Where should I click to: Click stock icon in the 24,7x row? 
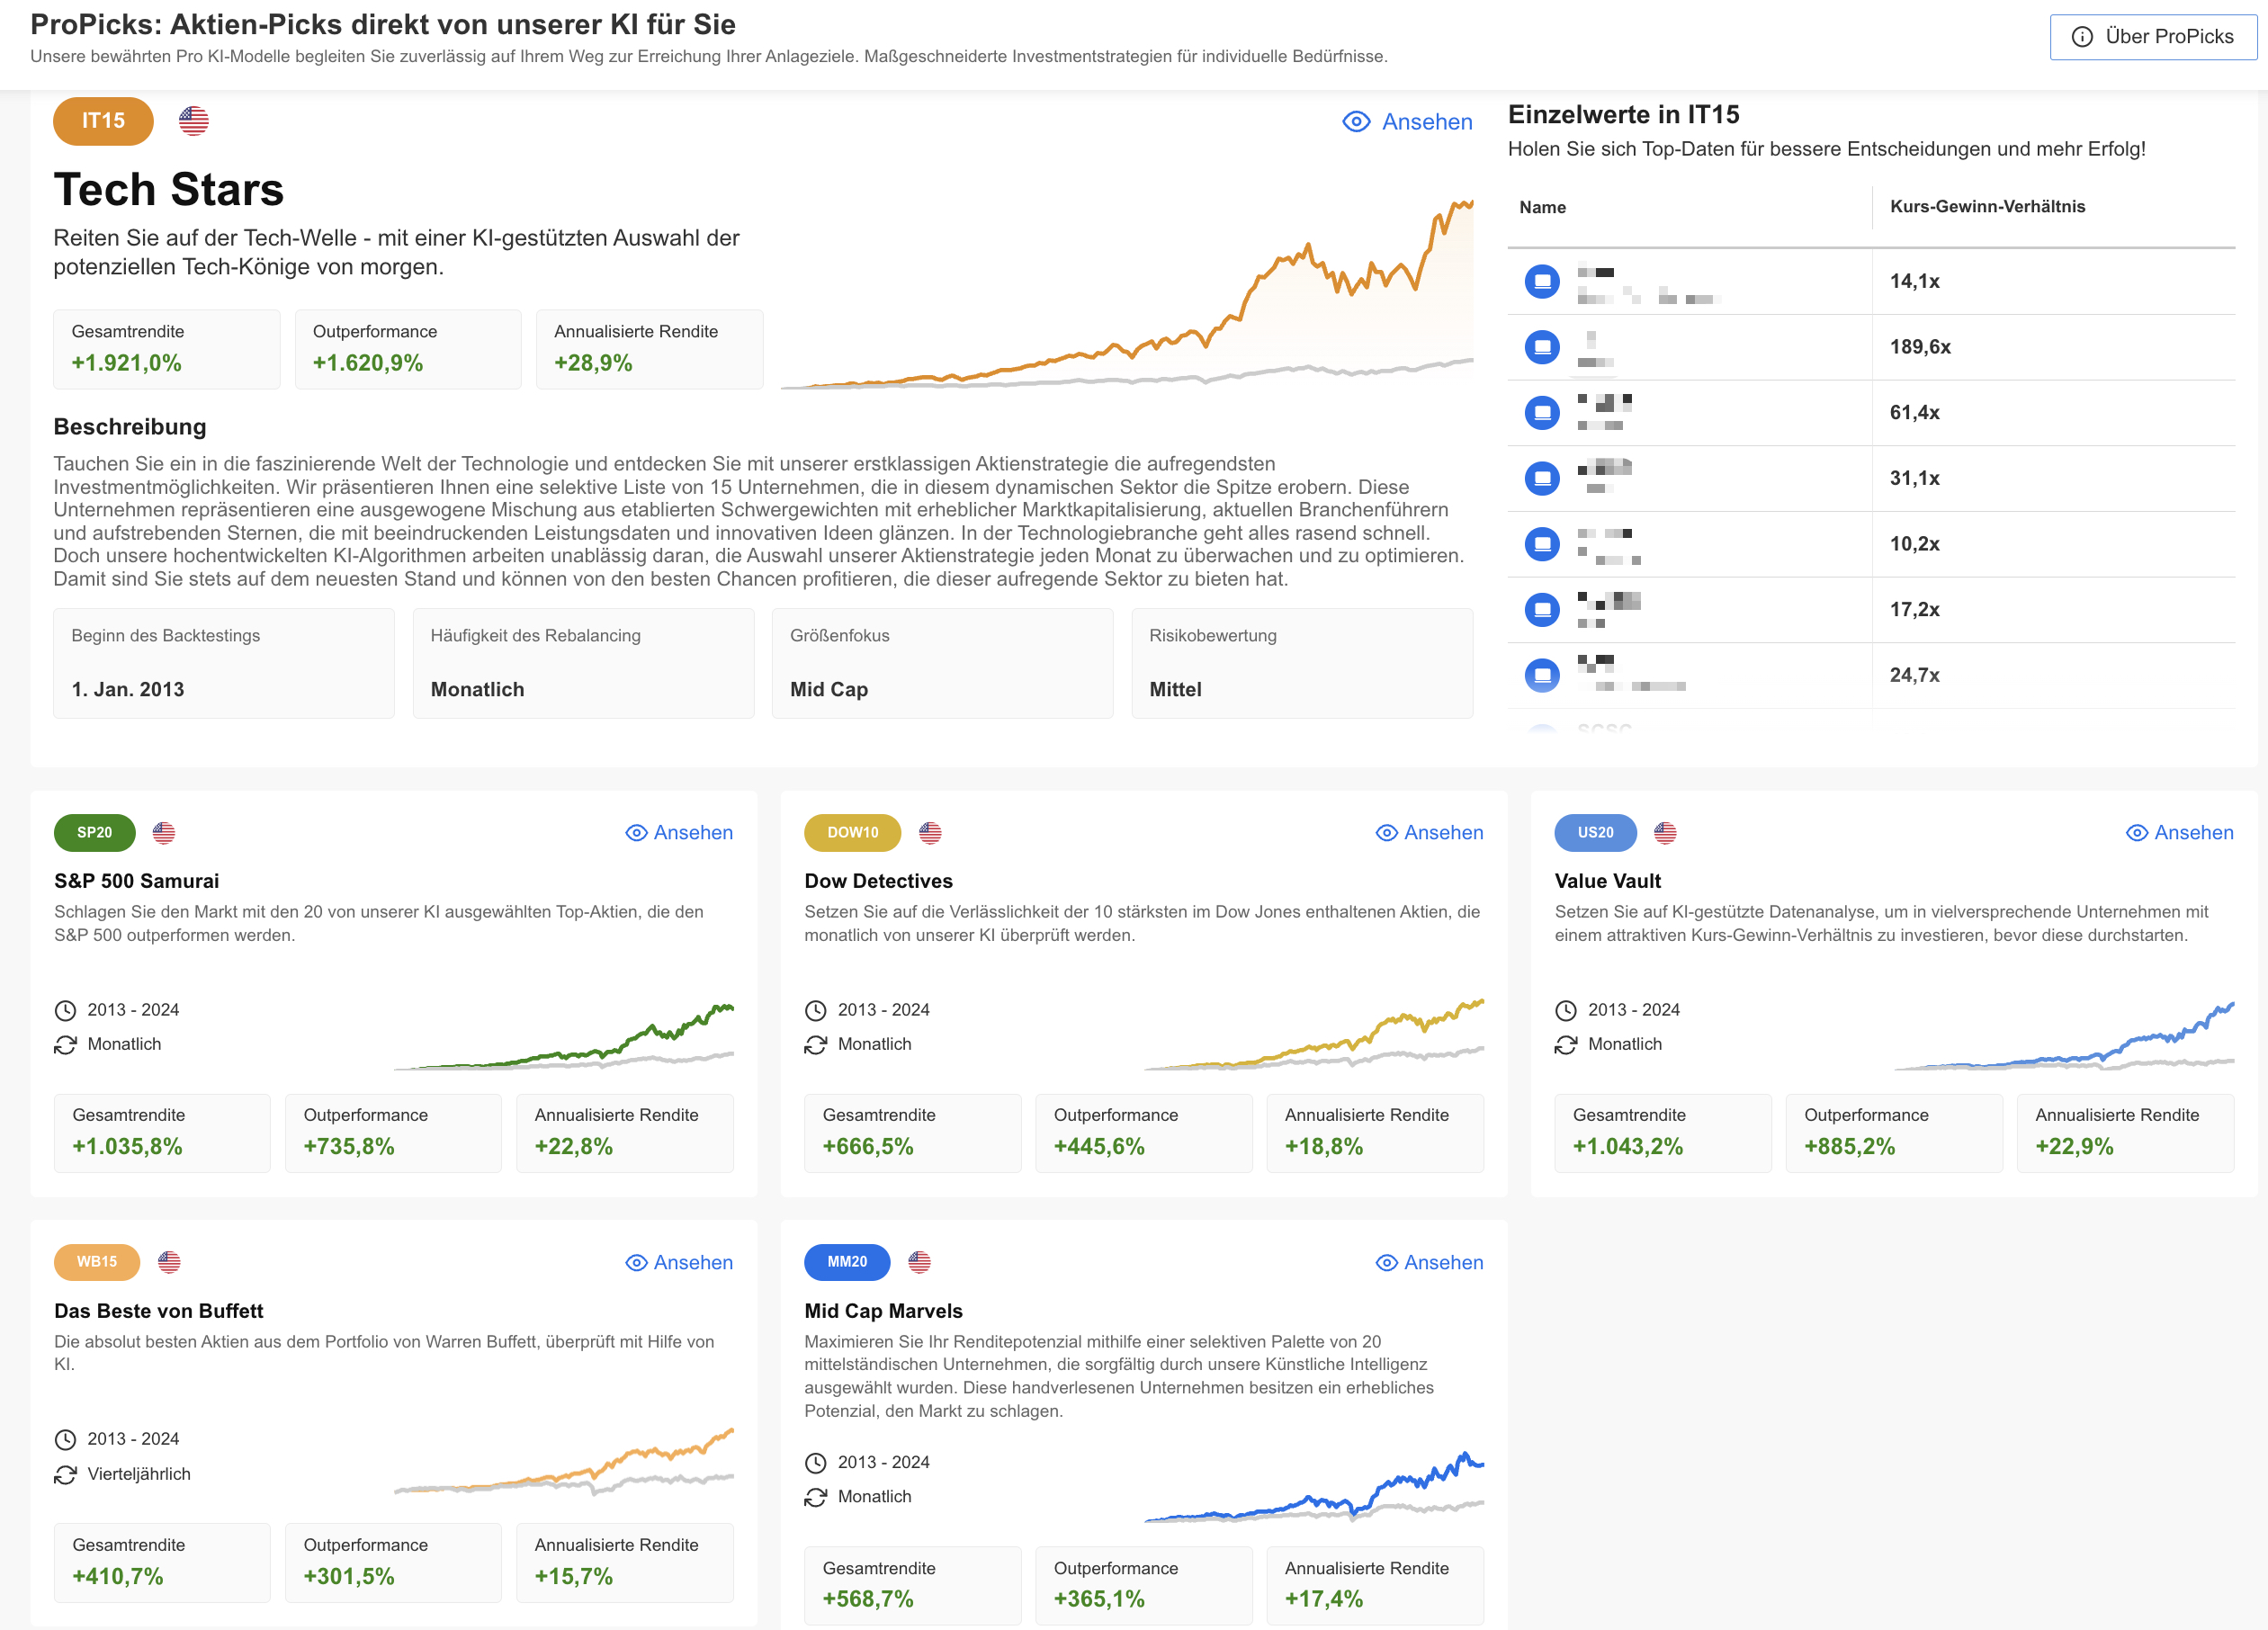[x=1542, y=675]
